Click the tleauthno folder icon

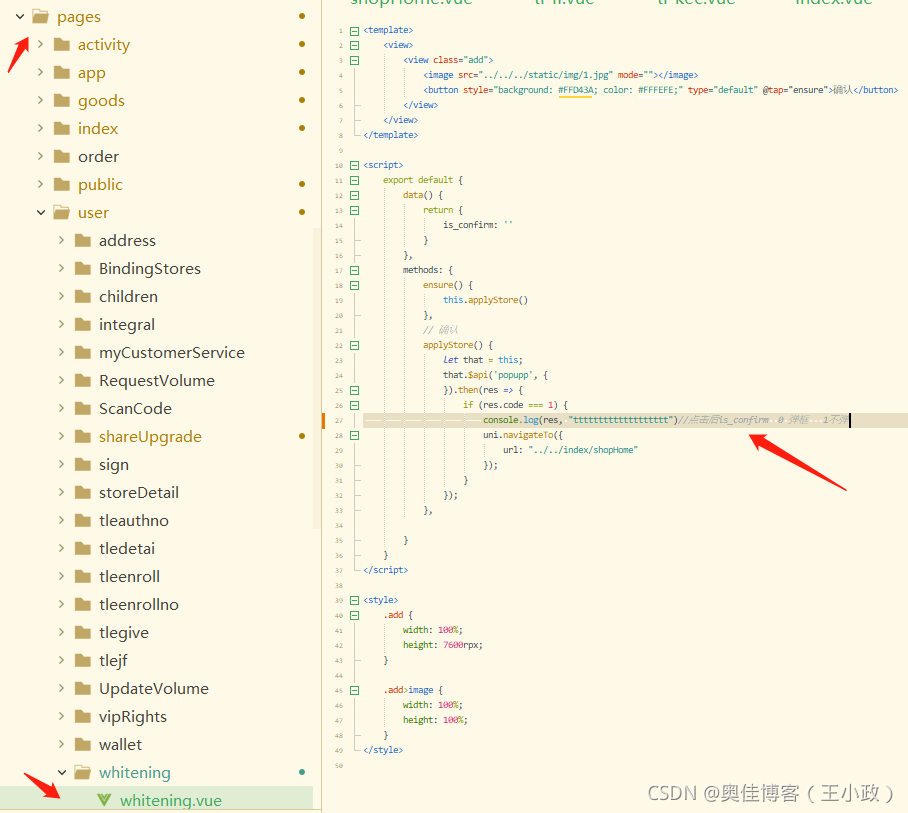[x=83, y=521]
